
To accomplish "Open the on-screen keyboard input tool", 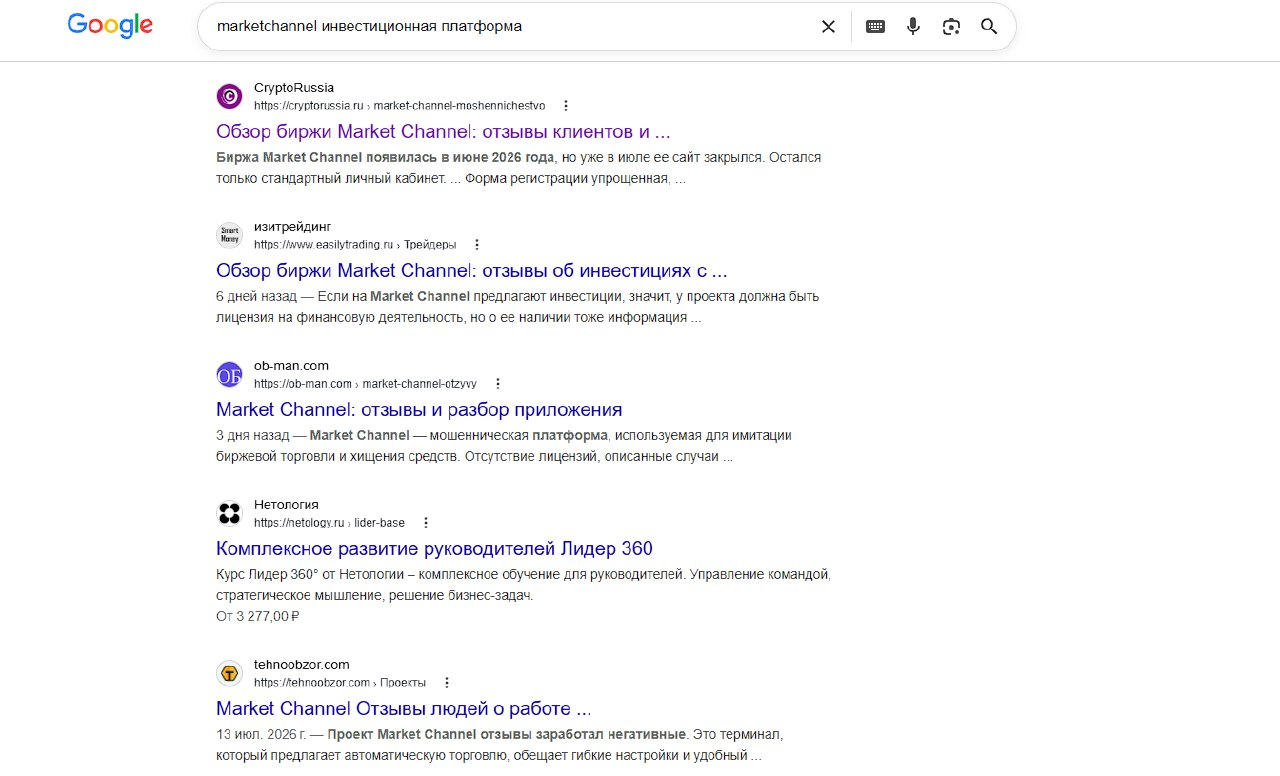I will [x=875, y=27].
